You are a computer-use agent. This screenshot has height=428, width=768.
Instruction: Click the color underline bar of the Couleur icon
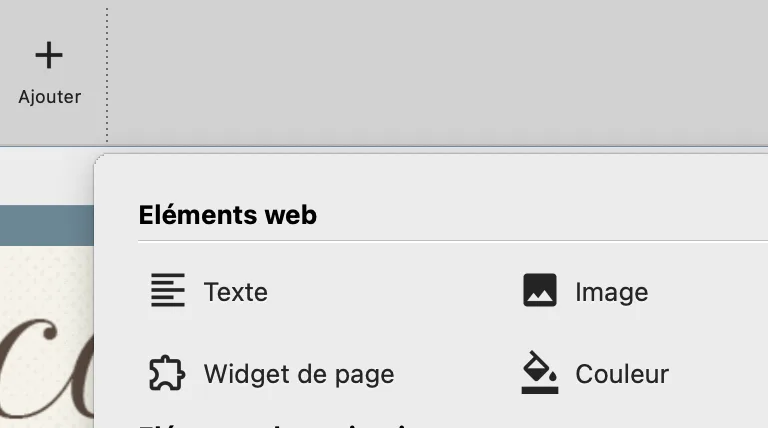(x=540, y=389)
